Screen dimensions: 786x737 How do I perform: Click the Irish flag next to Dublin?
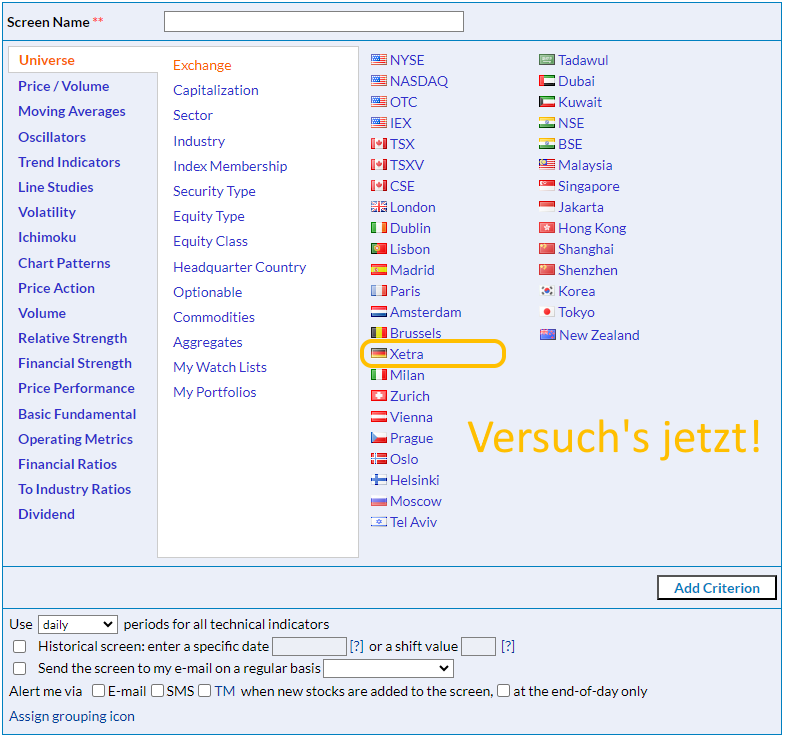[378, 228]
